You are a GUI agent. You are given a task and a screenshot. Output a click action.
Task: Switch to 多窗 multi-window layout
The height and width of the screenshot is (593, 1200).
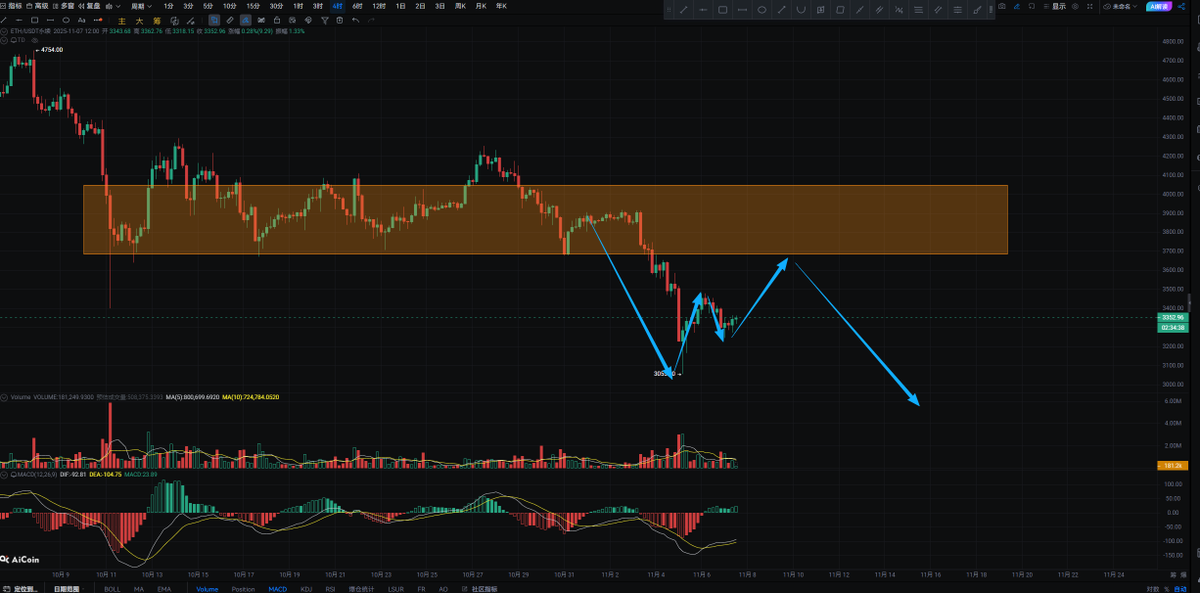point(64,6)
